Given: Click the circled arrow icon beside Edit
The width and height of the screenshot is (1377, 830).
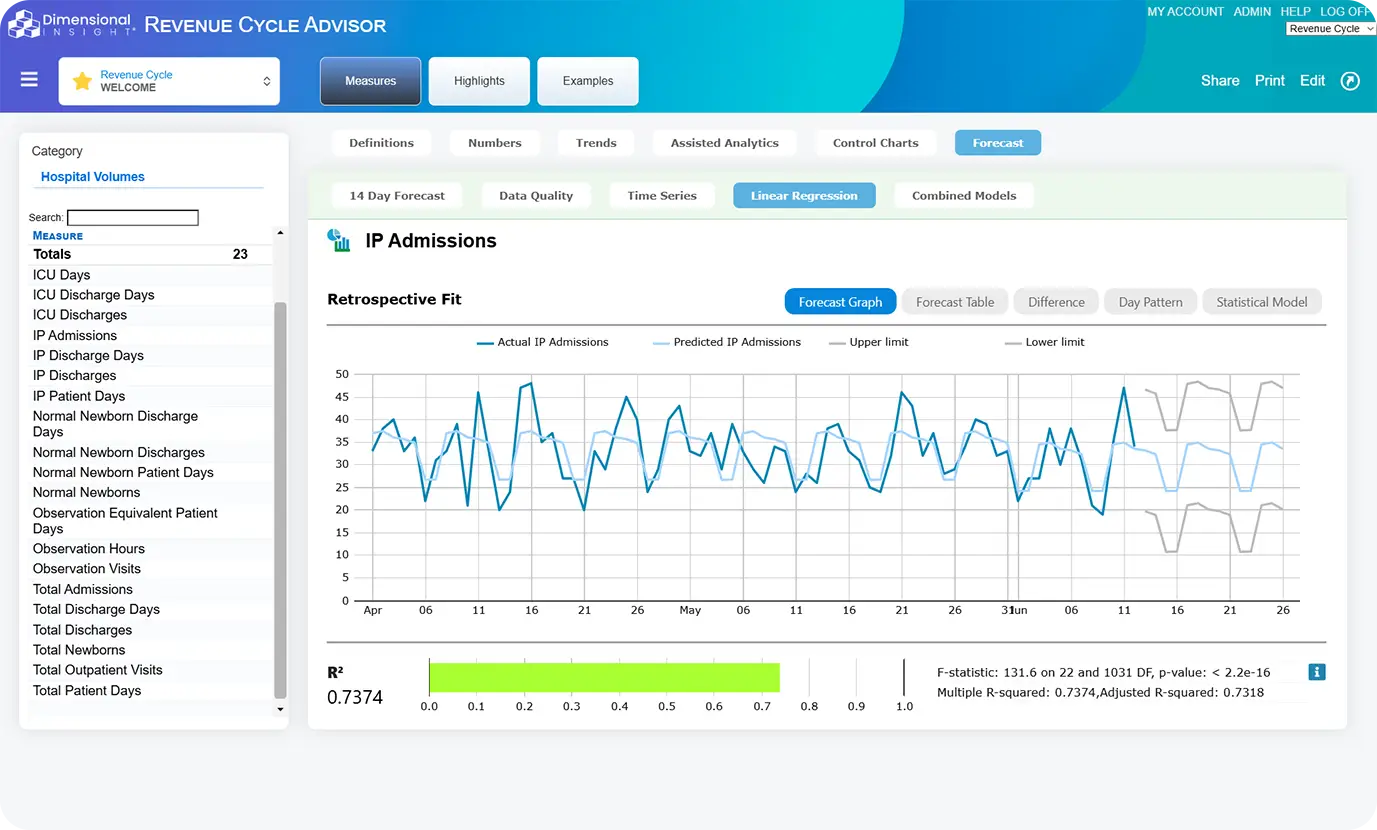Looking at the screenshot, I should [1350, 81].
